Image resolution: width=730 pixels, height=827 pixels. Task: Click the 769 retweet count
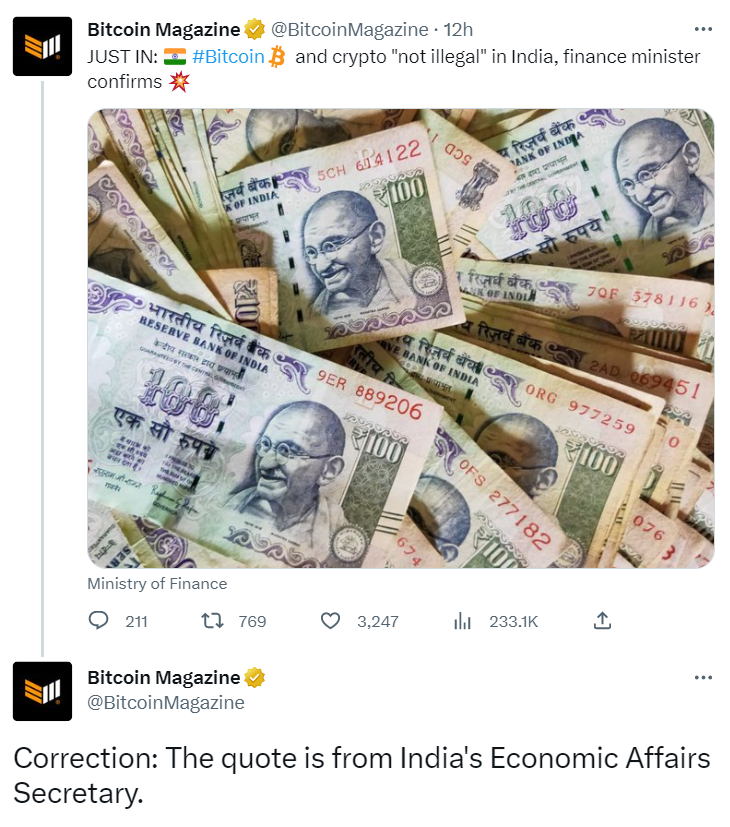[x=252, y=621]
